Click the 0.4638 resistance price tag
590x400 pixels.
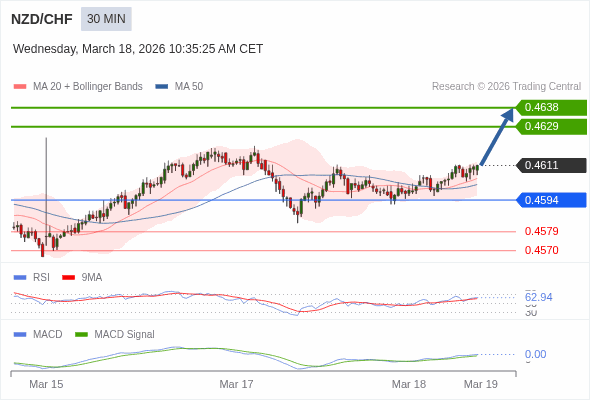point(551,108)
